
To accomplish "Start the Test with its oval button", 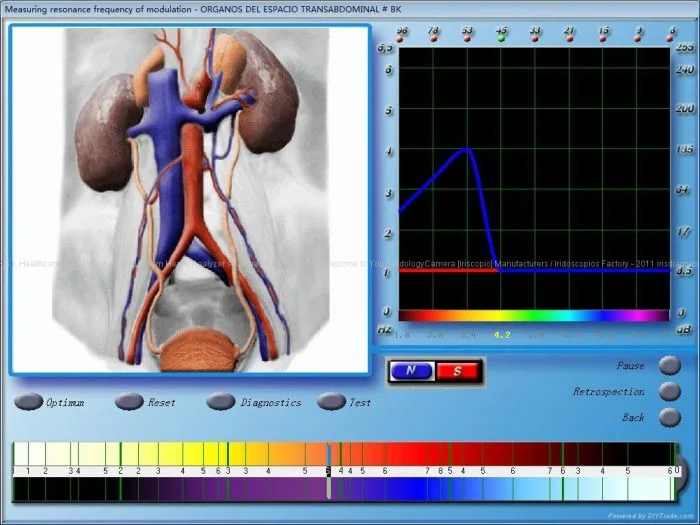I will point(331,401).
